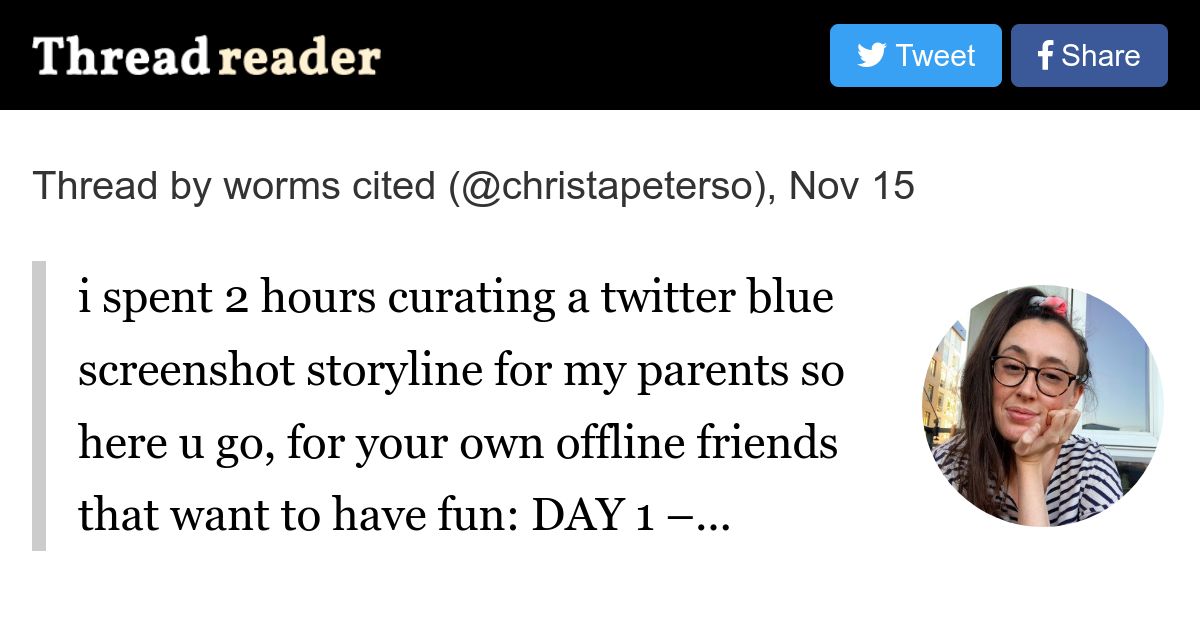Select the "worms cited" author name

[330, 186]
